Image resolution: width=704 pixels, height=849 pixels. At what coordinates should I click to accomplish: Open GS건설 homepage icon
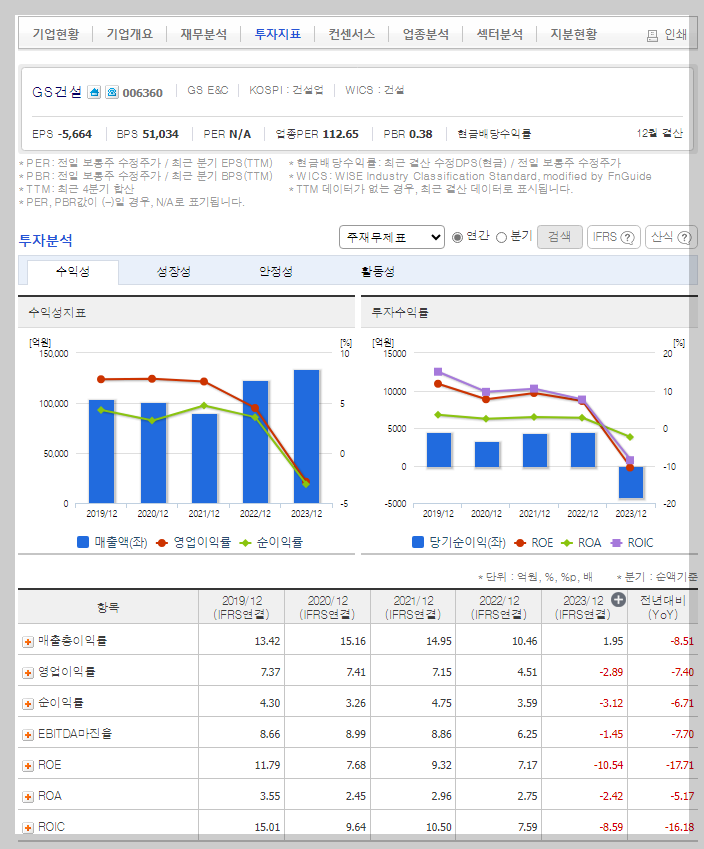tap(94, 92)
